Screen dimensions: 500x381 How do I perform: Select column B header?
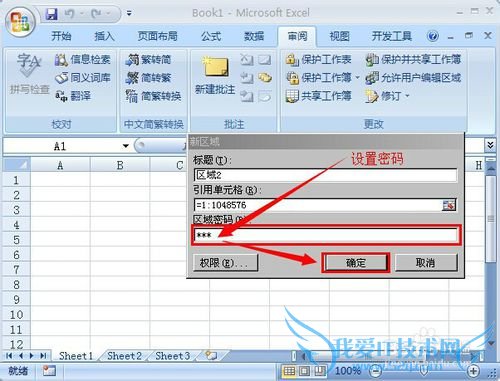point(120,165)
